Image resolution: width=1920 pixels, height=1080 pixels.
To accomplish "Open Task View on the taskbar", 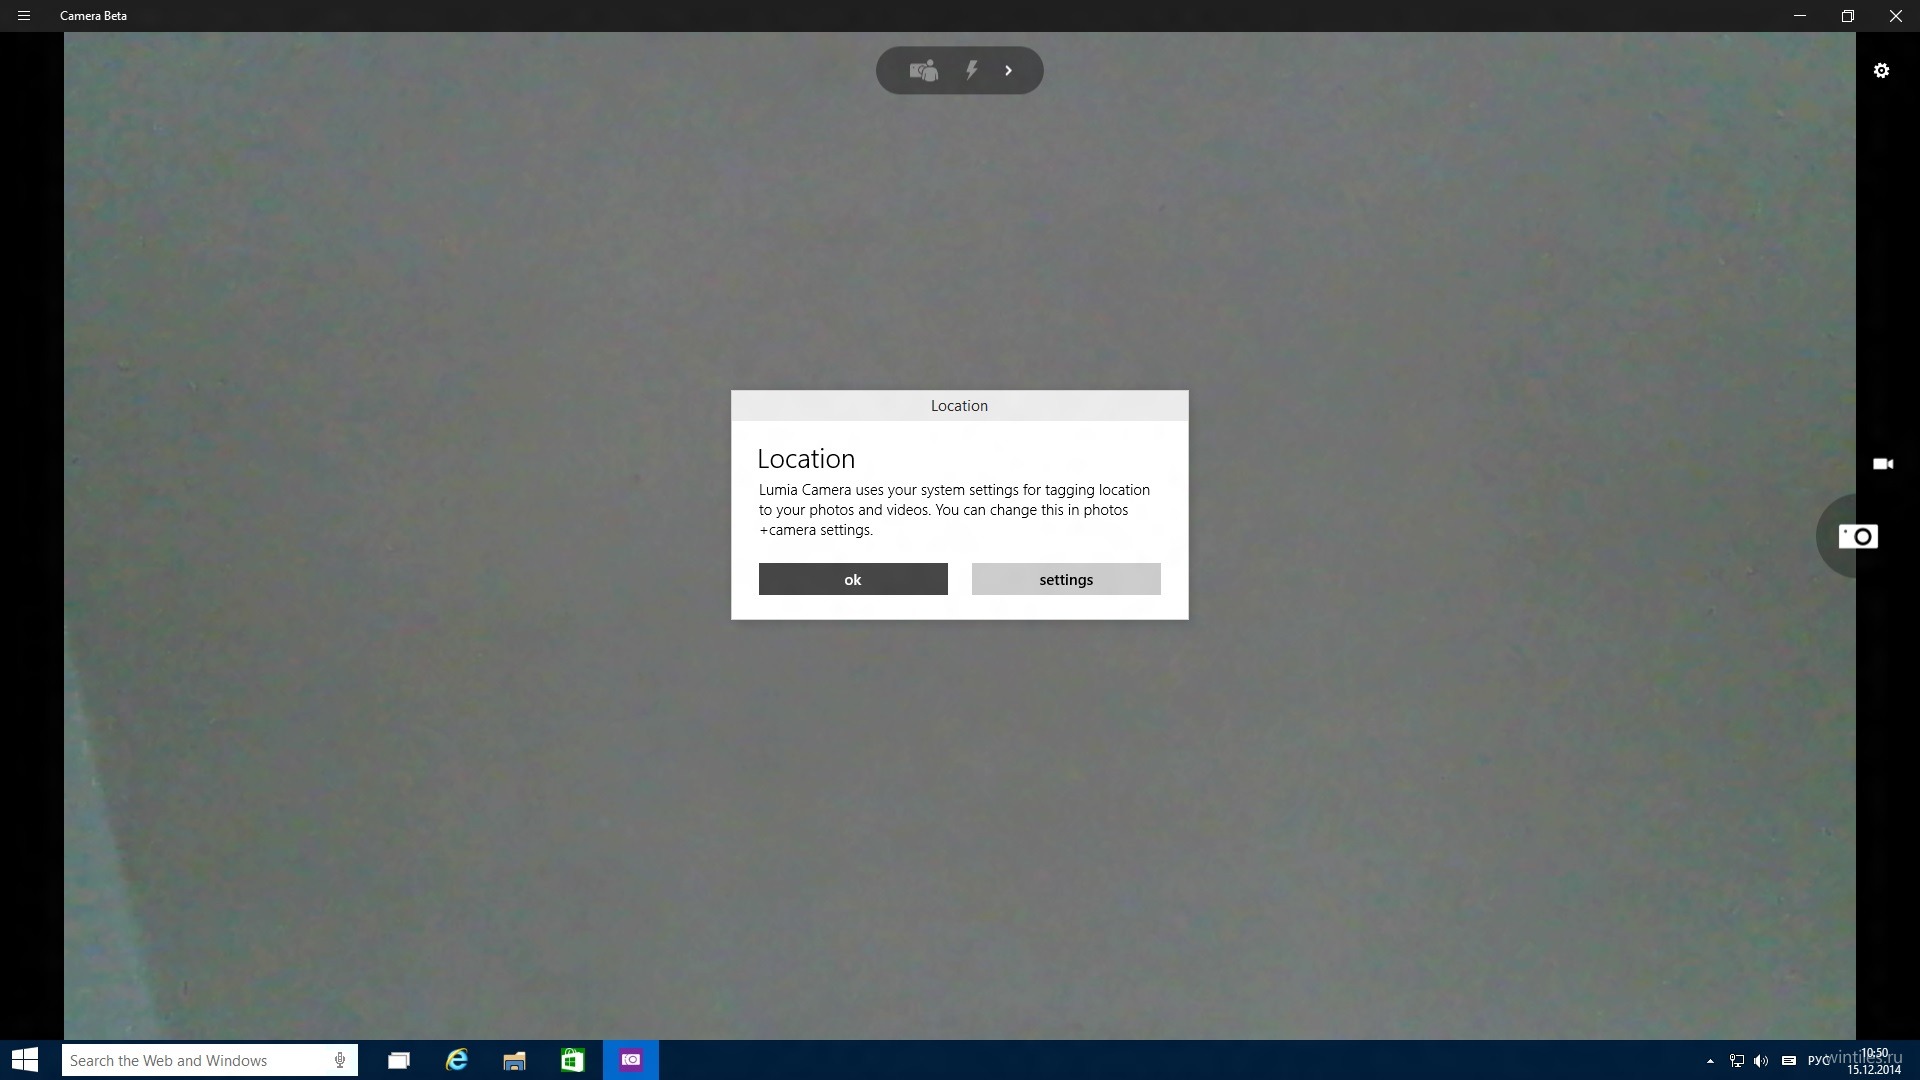I will (x=399, y=1060).
